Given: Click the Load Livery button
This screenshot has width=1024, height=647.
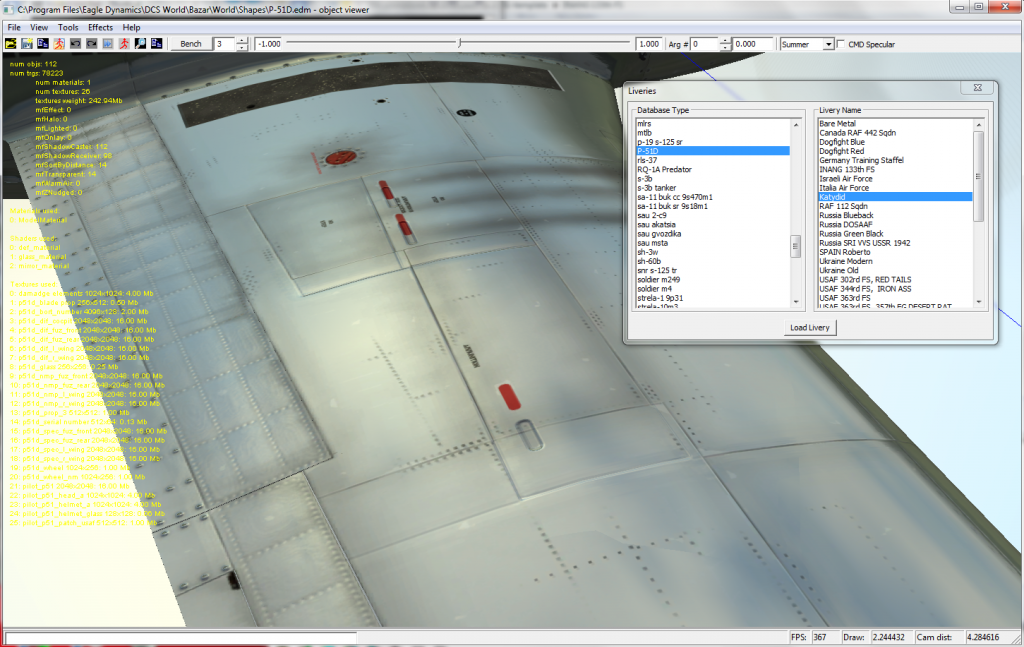Looking at the screenshot, I should 810,327.
